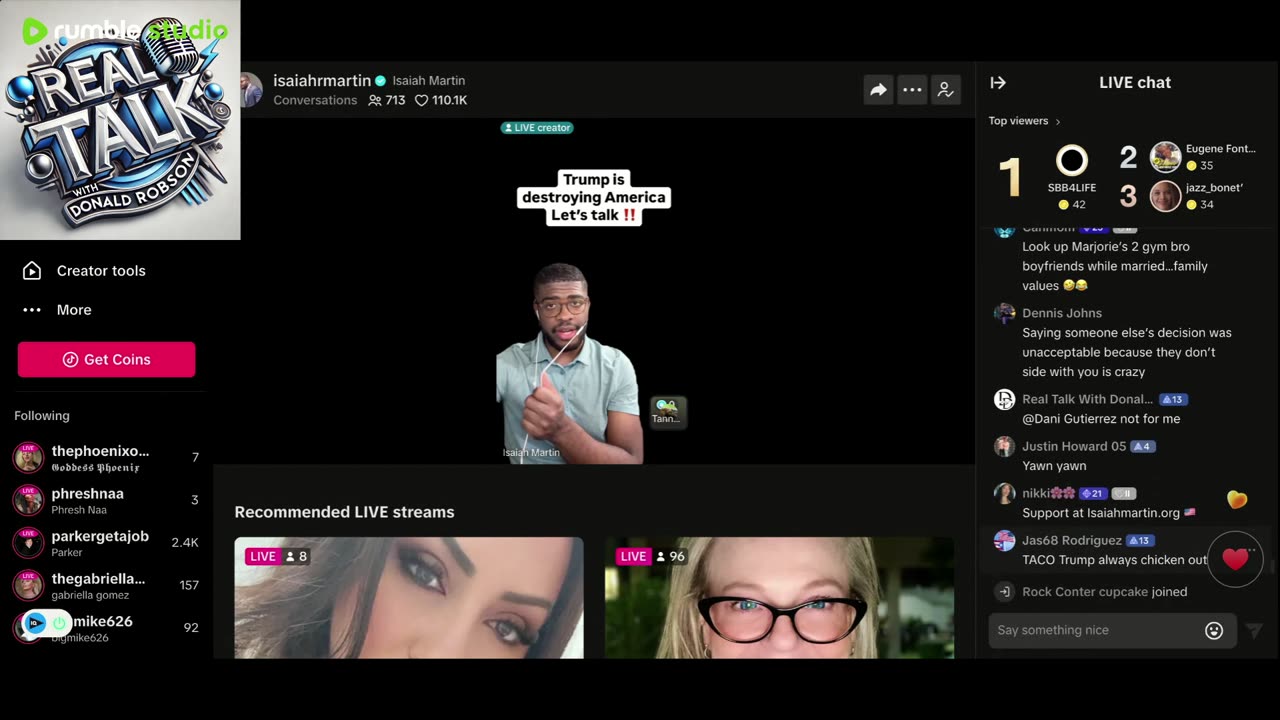Click Jas68 Rodriguez's level 13 badge
The width and height of the screenshot is (1280, 720).
click(1139, 540)
